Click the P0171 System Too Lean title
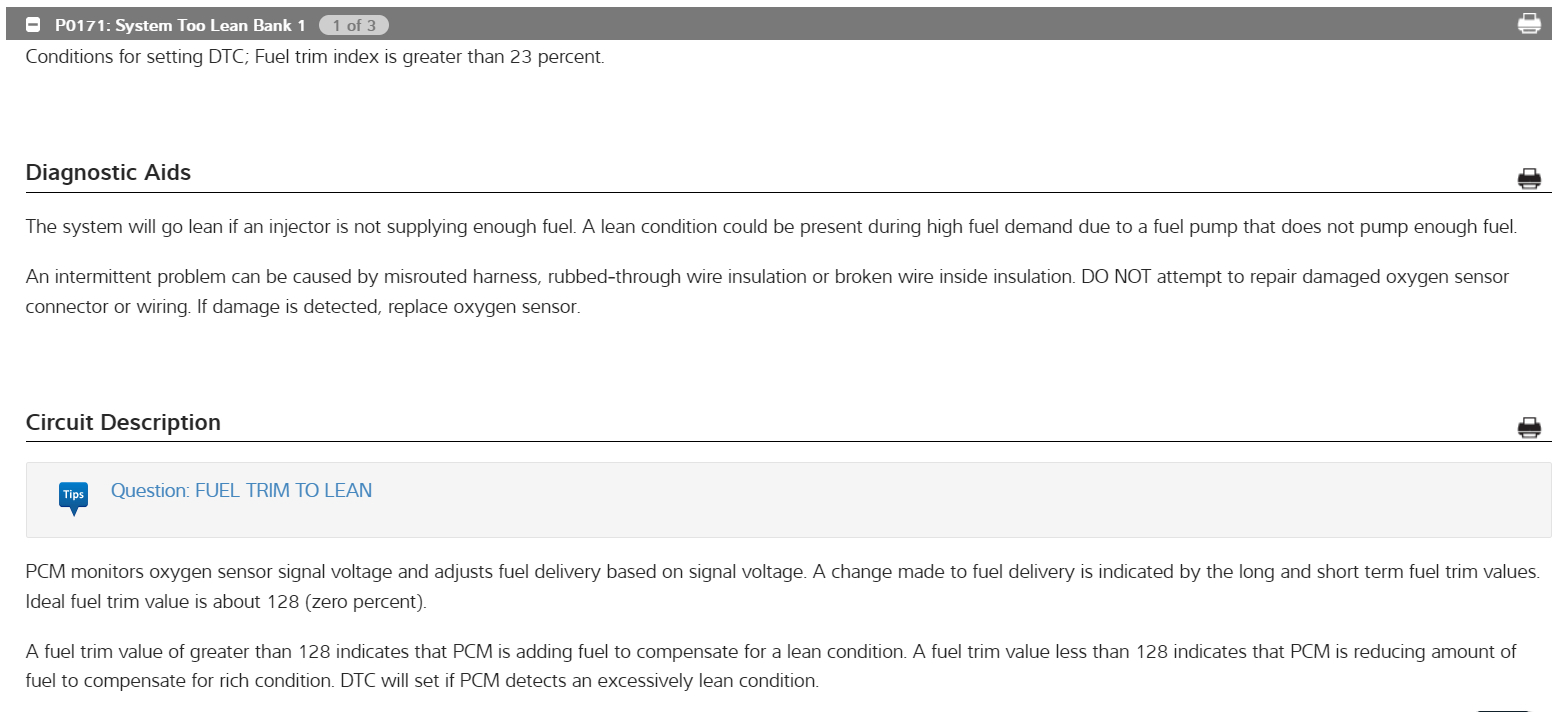The width and height of the screenshot is (1565, 712). point(180,25)
